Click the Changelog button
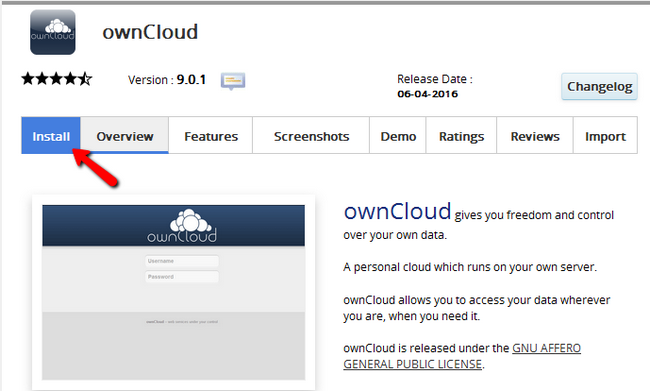This screenshot has width=650, height=391. [x=599, y=87]
